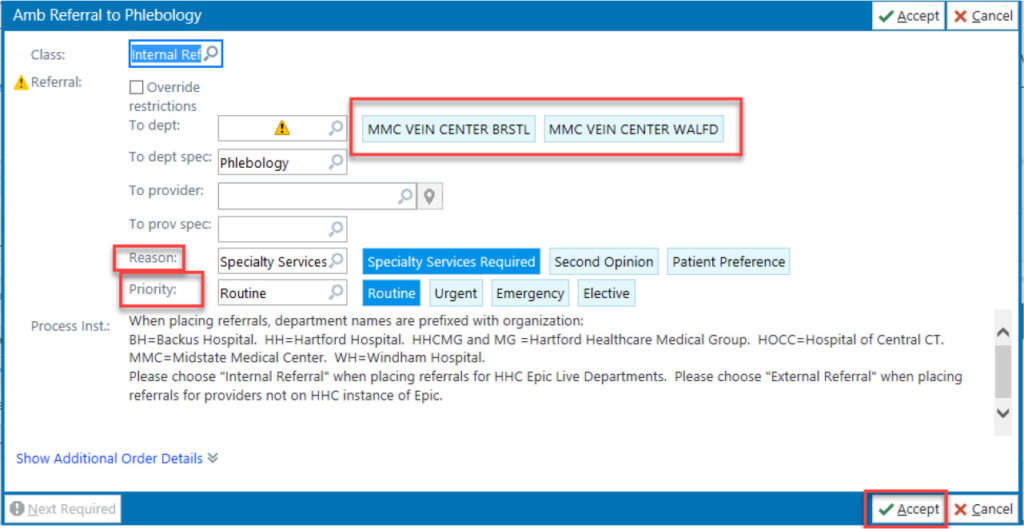Viewport: 1024px width, 529px height.
Task: Click the Class field with Internal Ref
Action: point(175,54)
